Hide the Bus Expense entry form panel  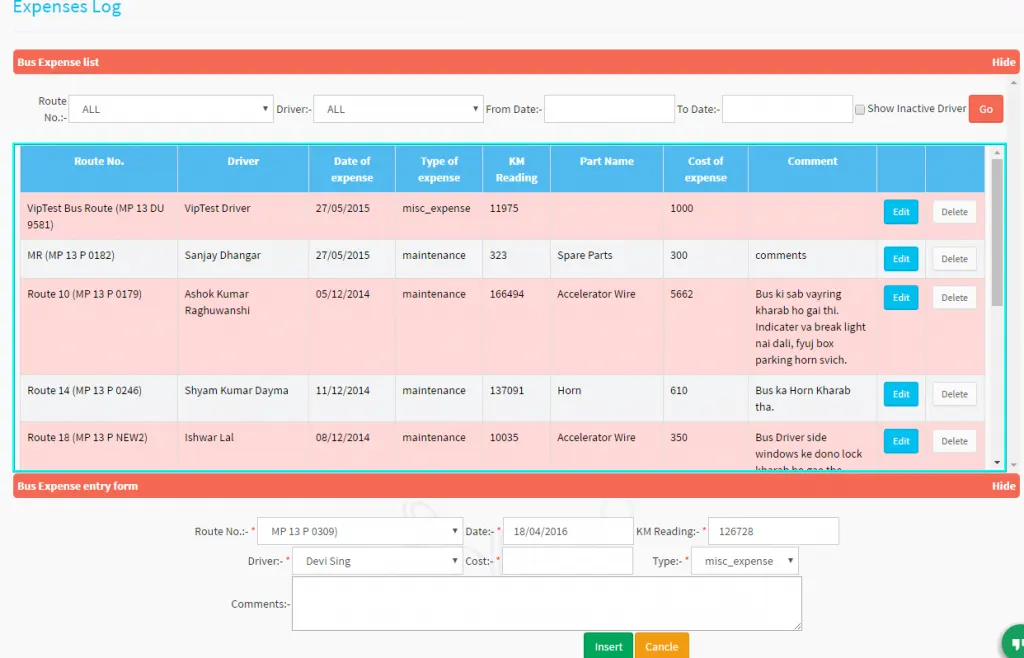[x=1003, y=486]
